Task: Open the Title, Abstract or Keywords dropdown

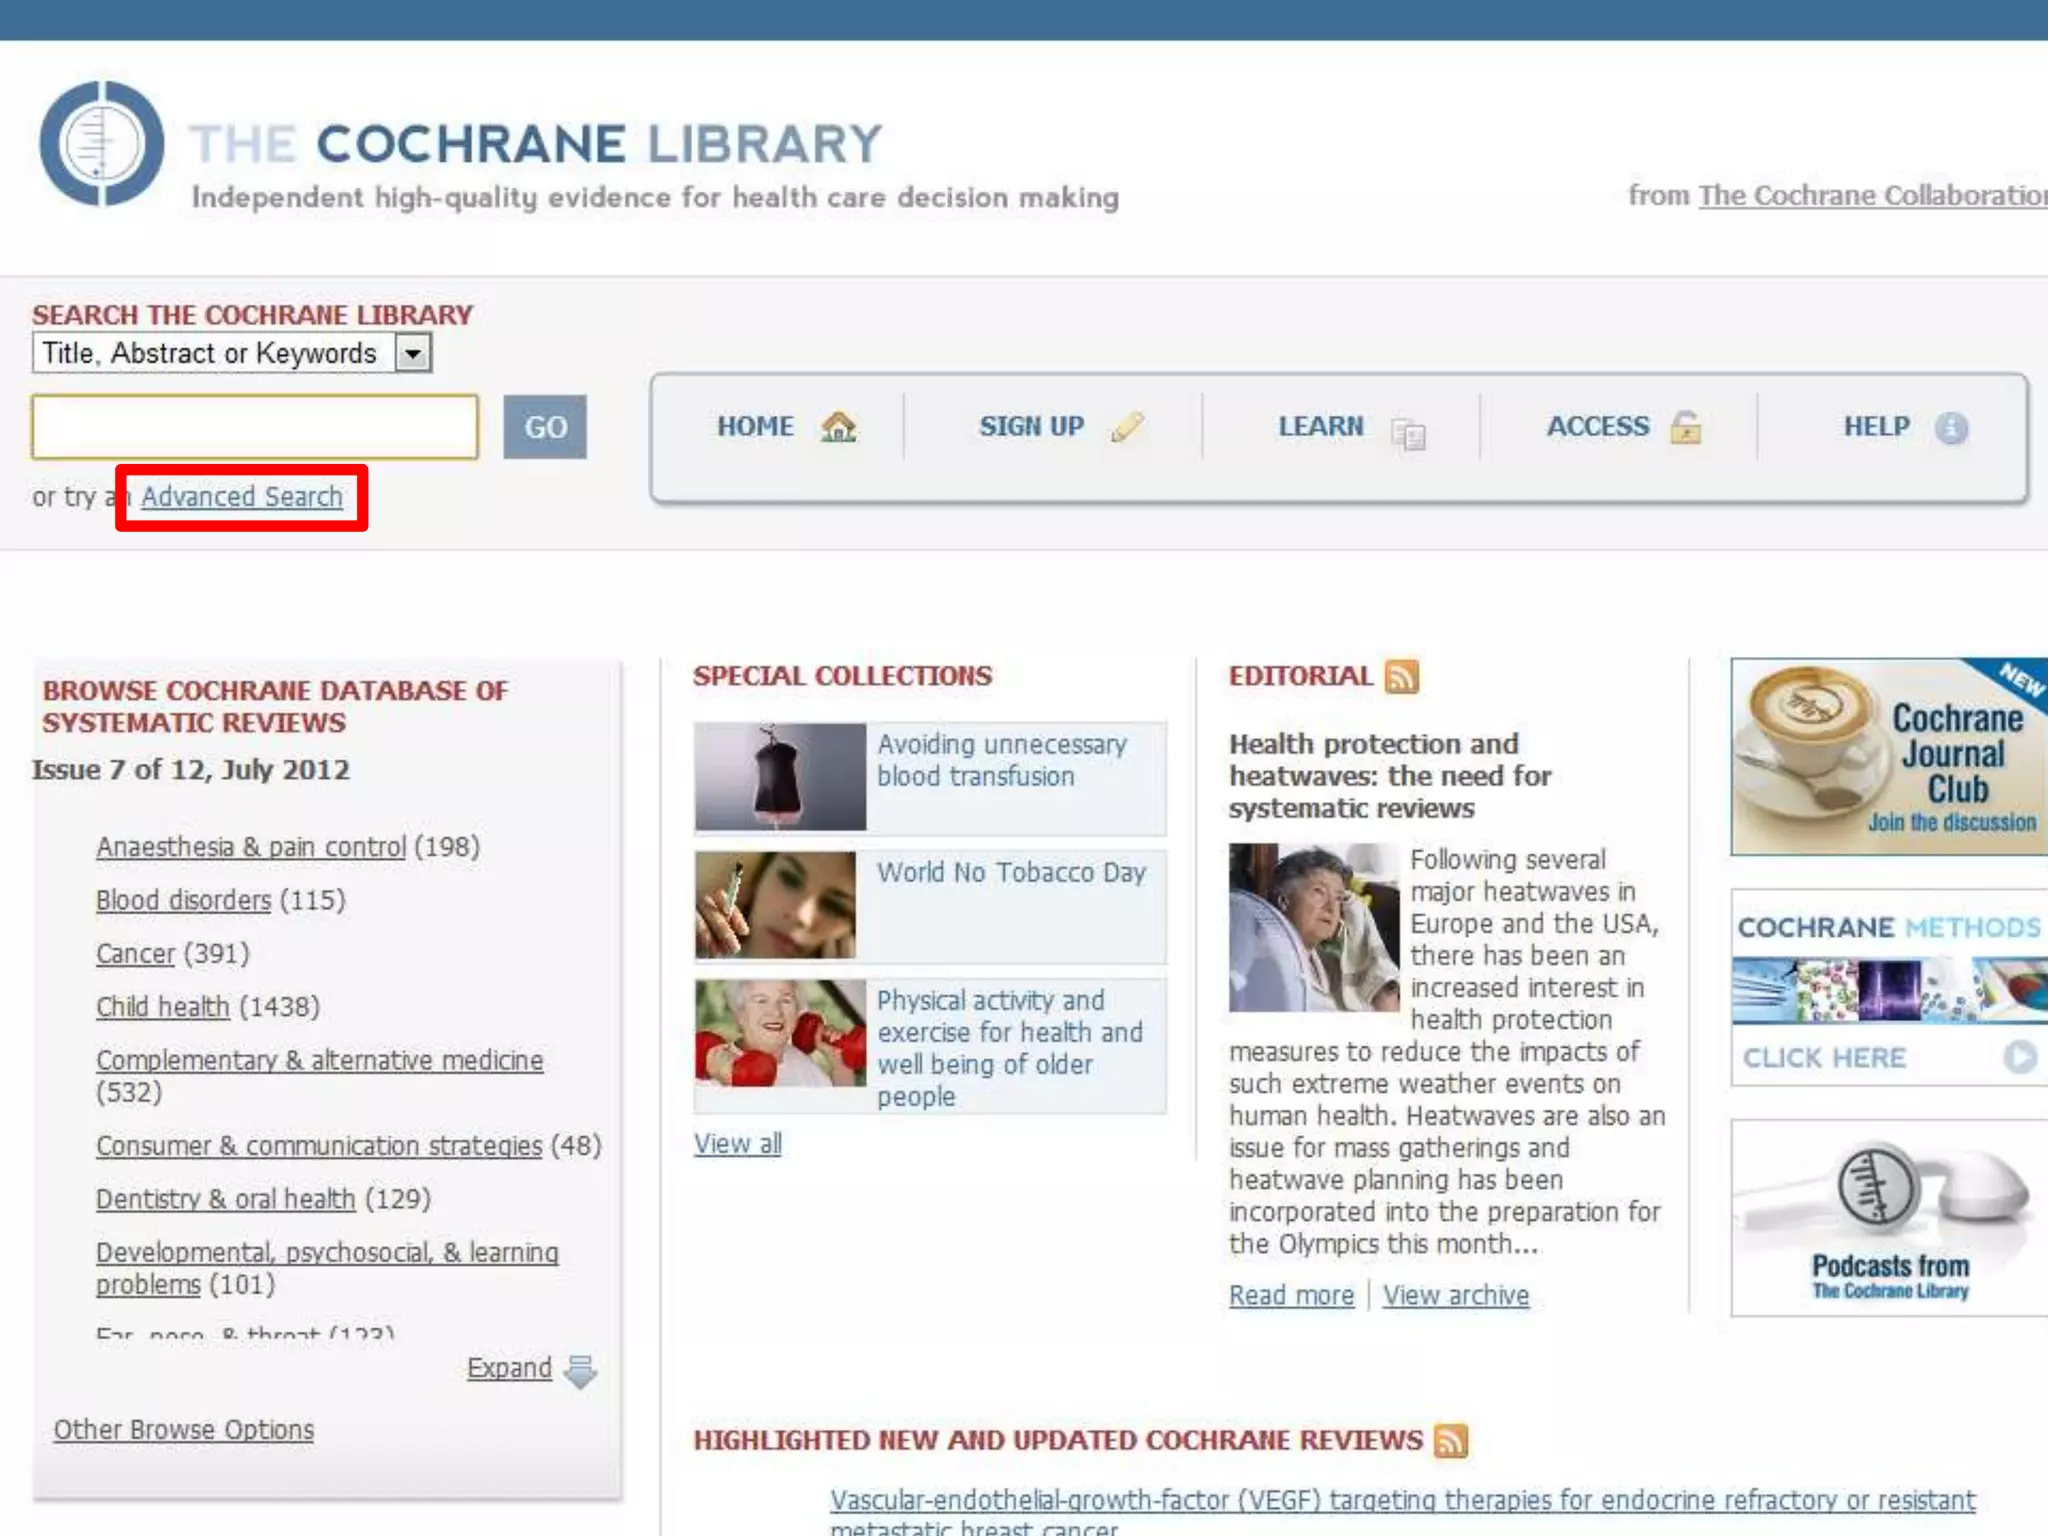Action: [x=413, y=353]
